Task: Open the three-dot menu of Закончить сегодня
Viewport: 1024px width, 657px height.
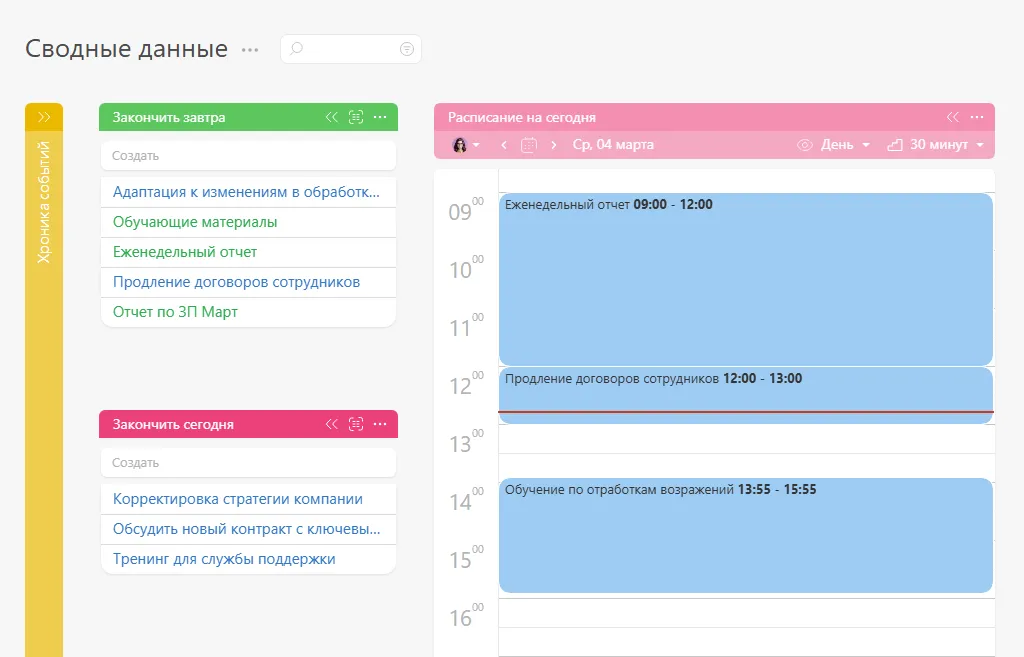Action: [380, 424]
